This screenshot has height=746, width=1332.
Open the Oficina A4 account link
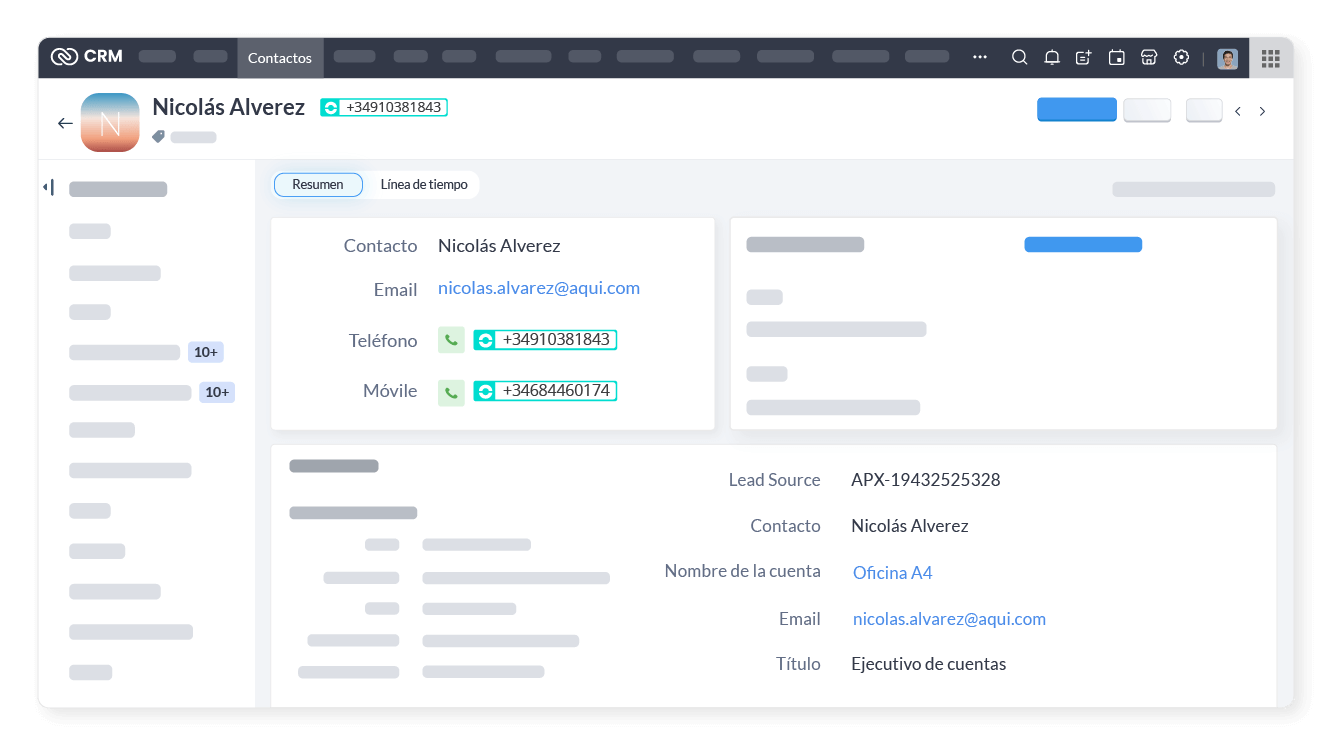click(891, 572)
